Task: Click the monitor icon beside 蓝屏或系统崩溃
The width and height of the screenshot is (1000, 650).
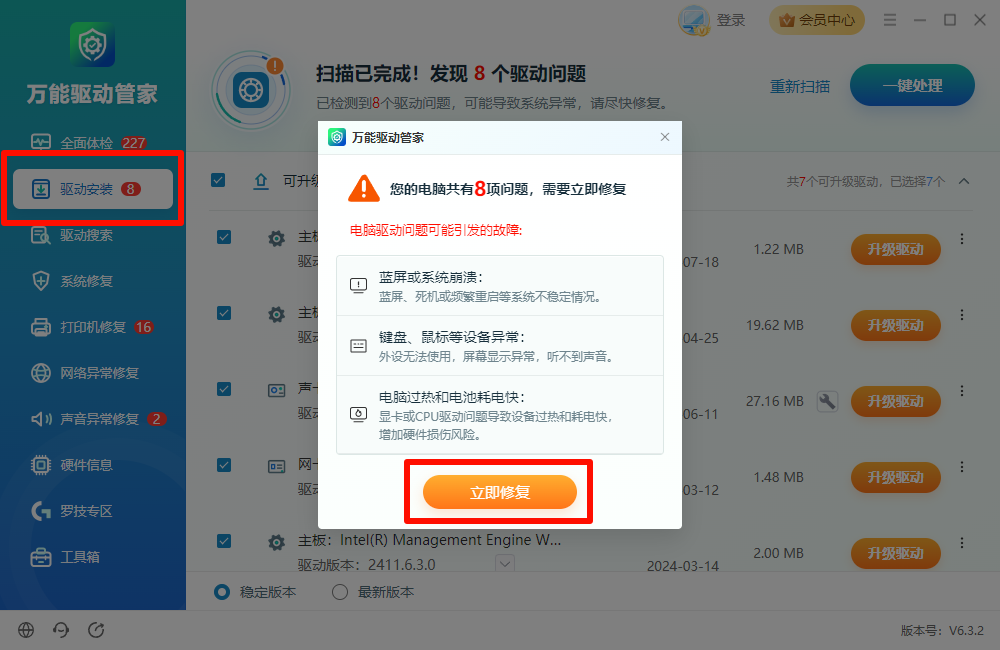Action: (x=358, y=285)
